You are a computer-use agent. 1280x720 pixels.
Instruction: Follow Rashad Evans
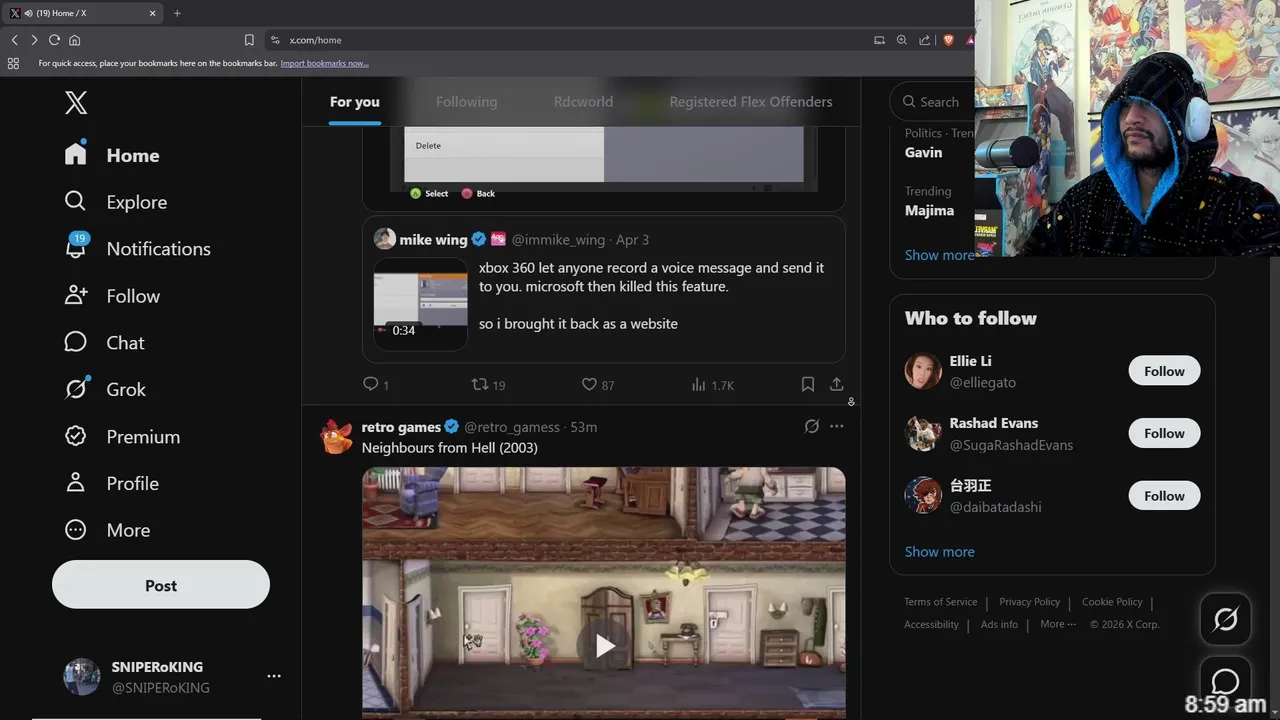coord(1164,433)
